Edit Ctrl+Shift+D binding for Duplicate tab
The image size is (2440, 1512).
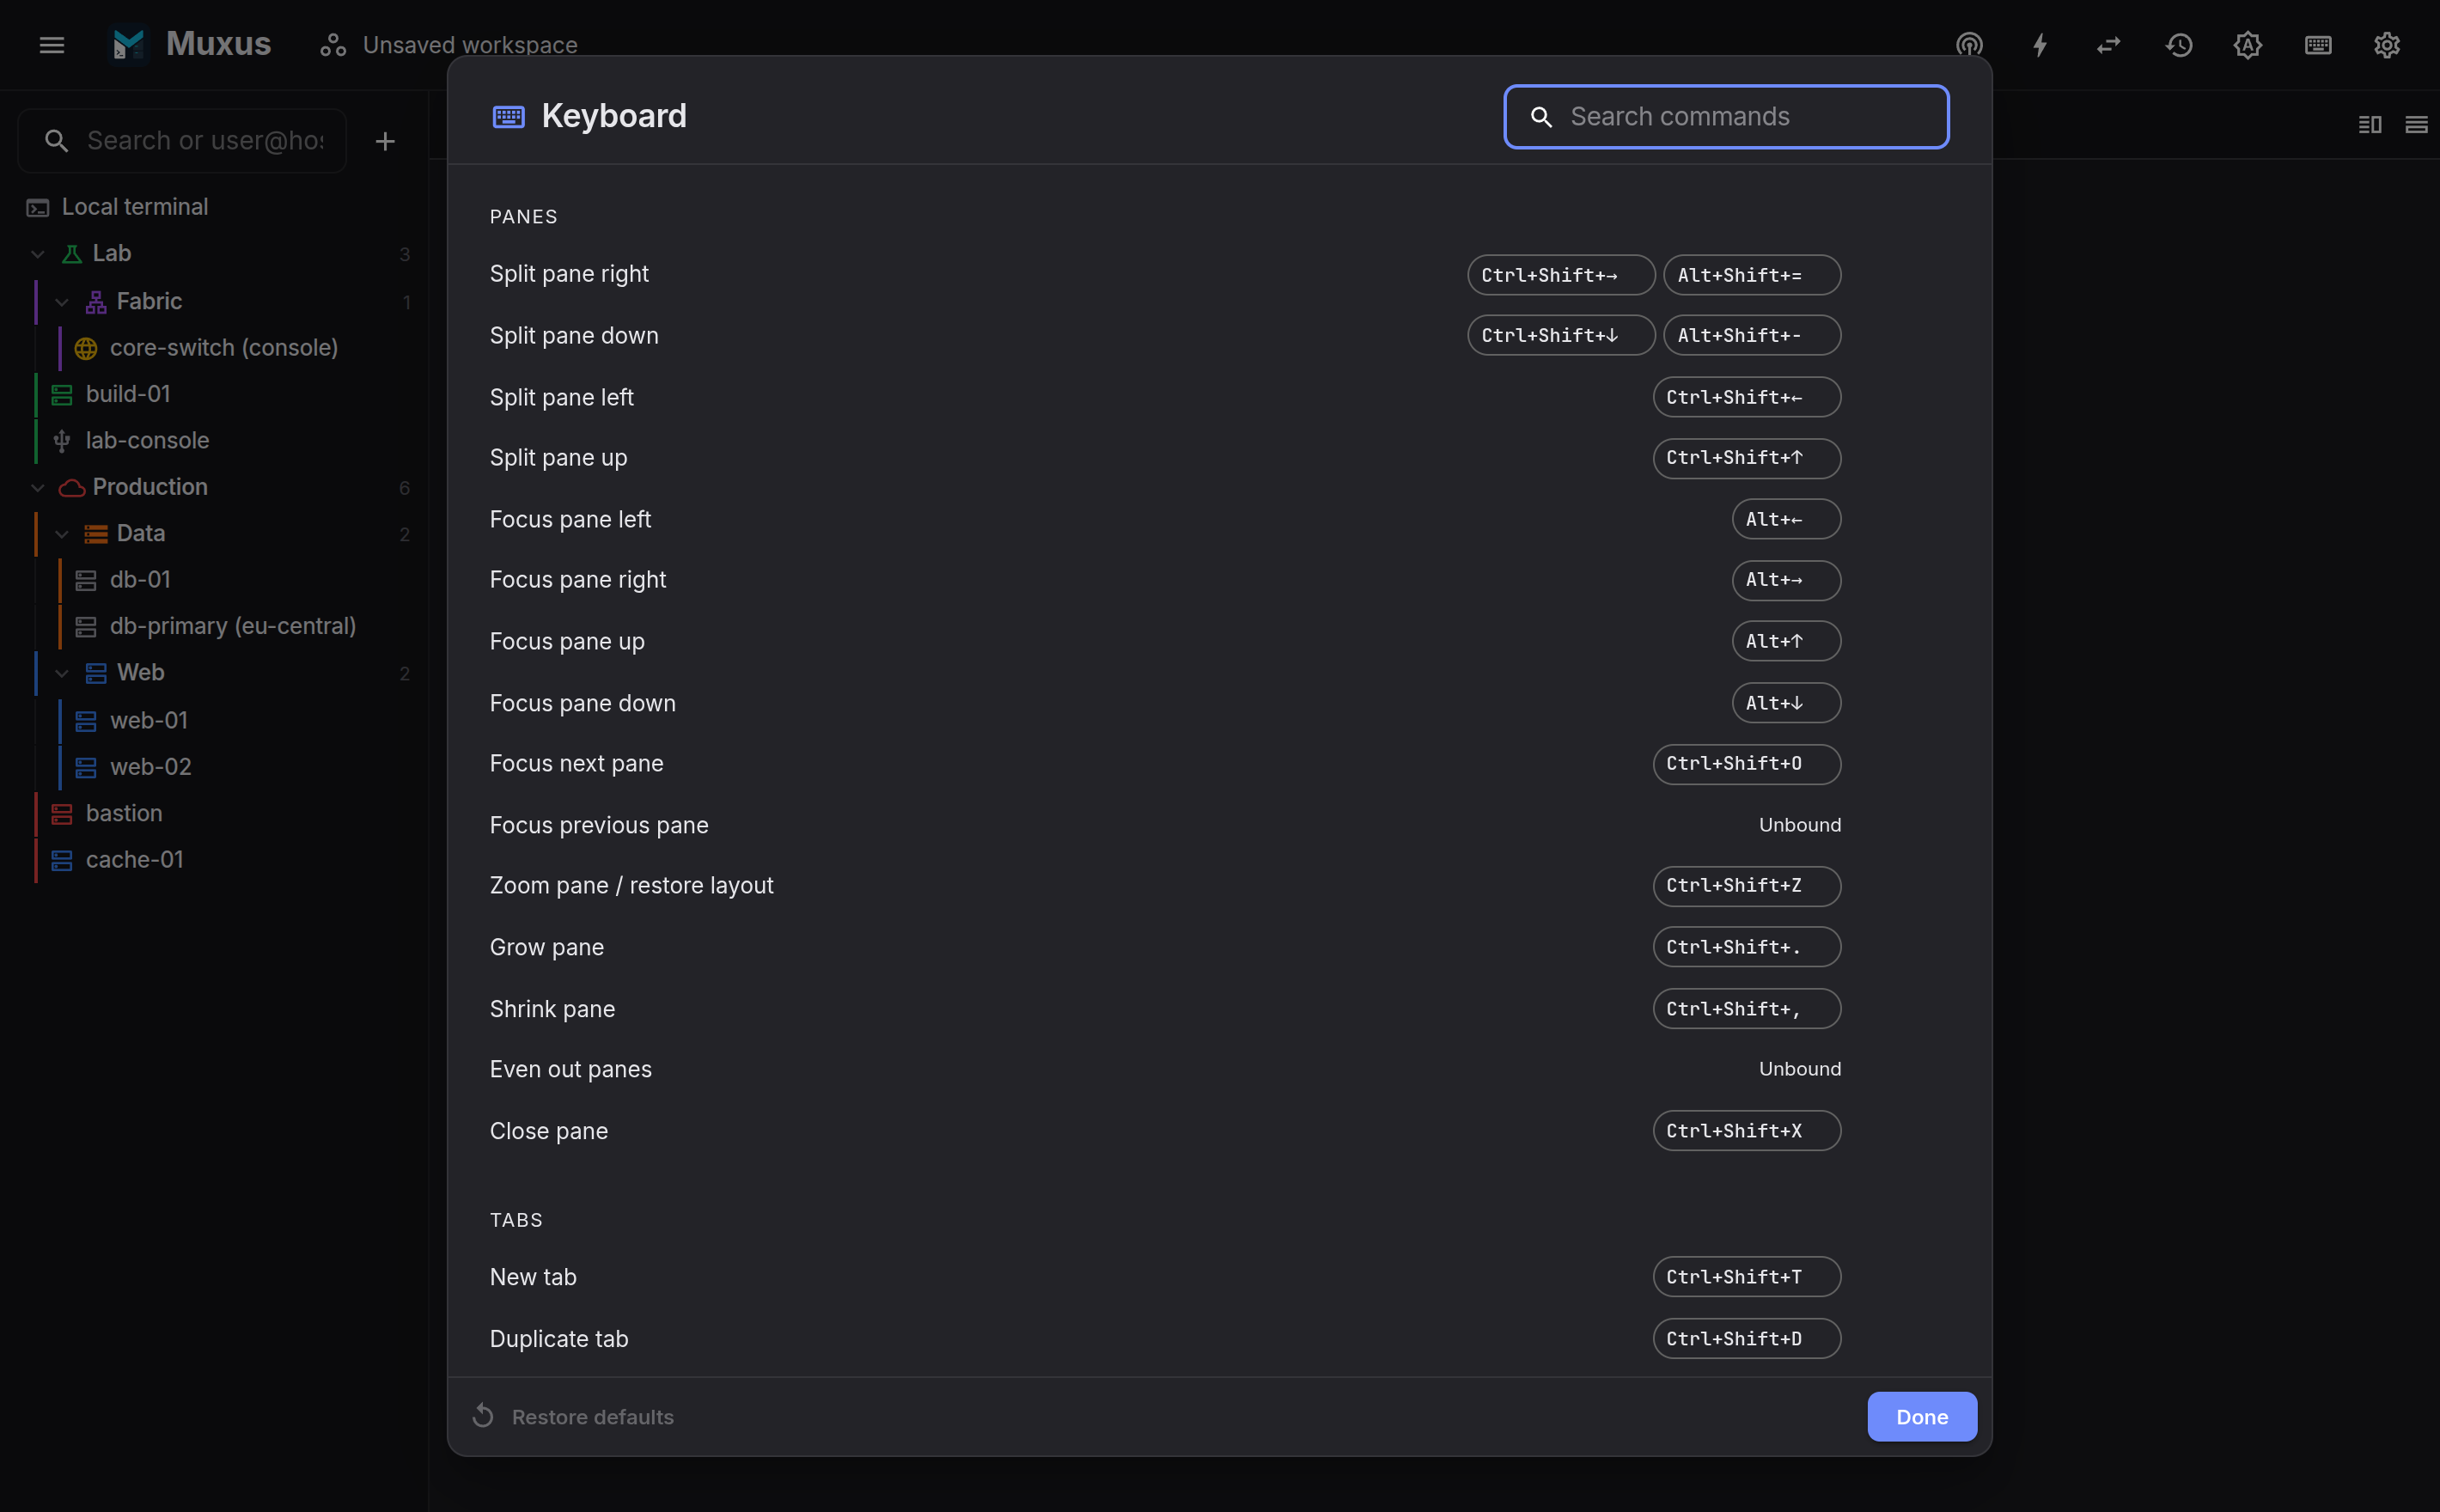(x=1746, y=1339)
